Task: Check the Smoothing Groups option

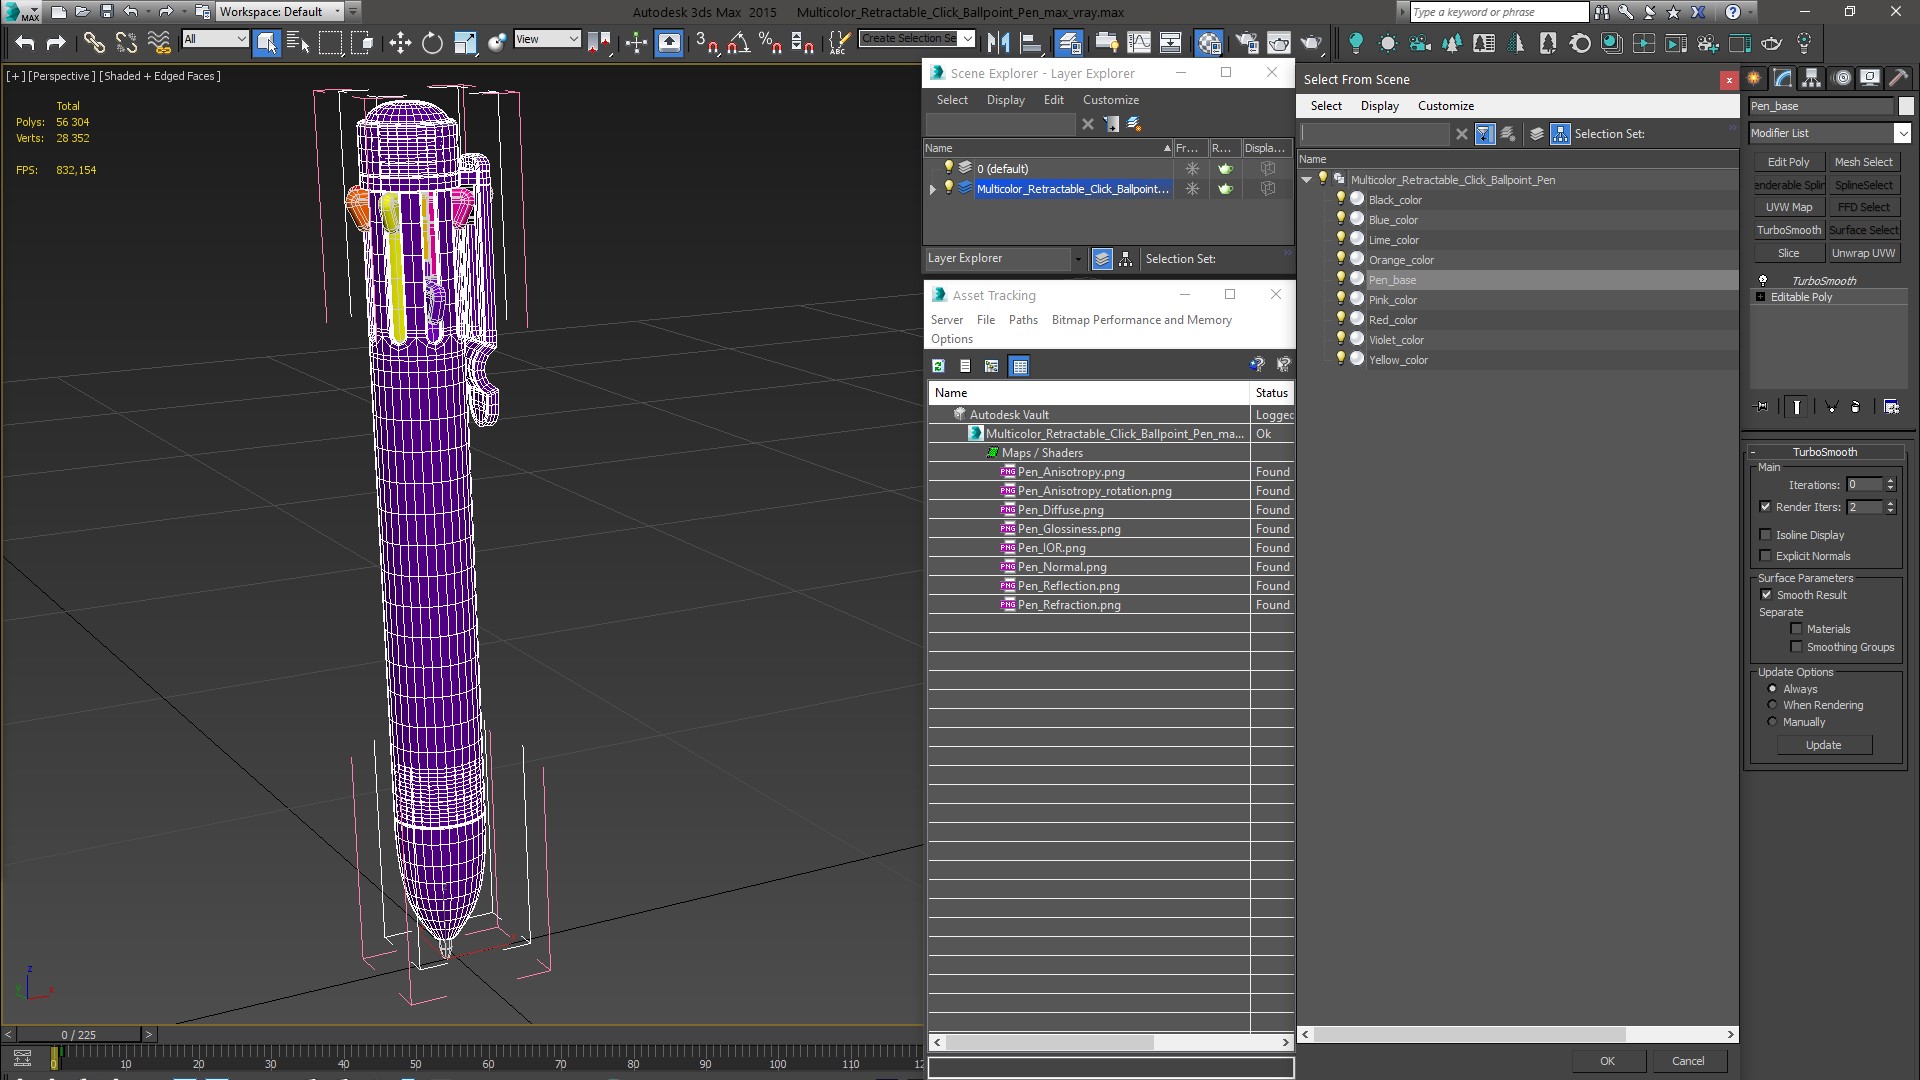Action: (x=1796, y=647)
